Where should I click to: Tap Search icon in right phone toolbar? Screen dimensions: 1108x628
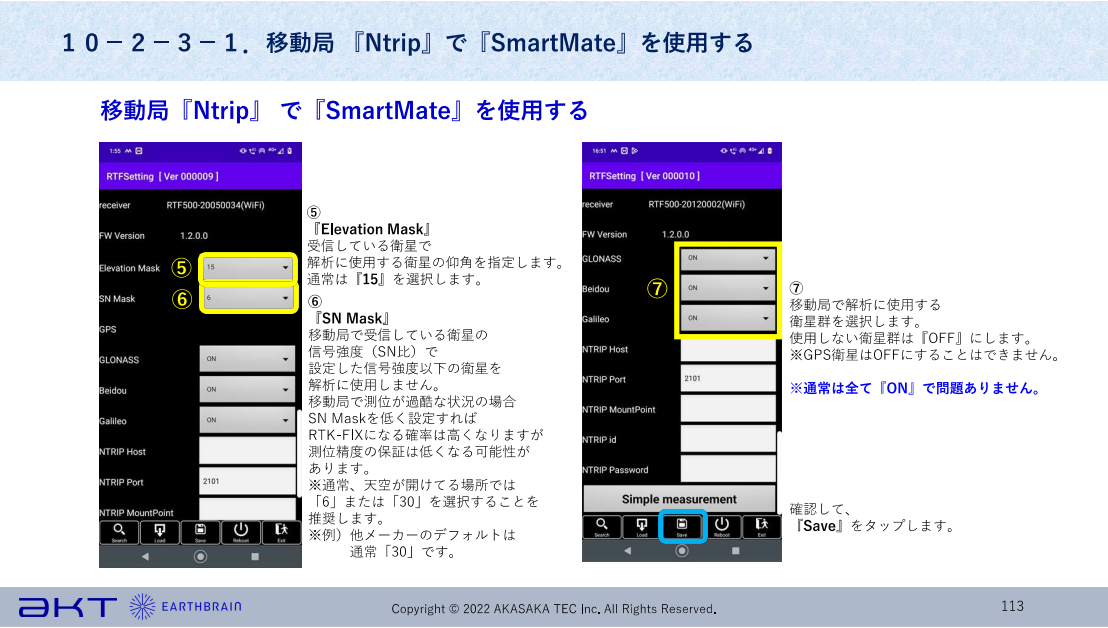pos(601,526)
